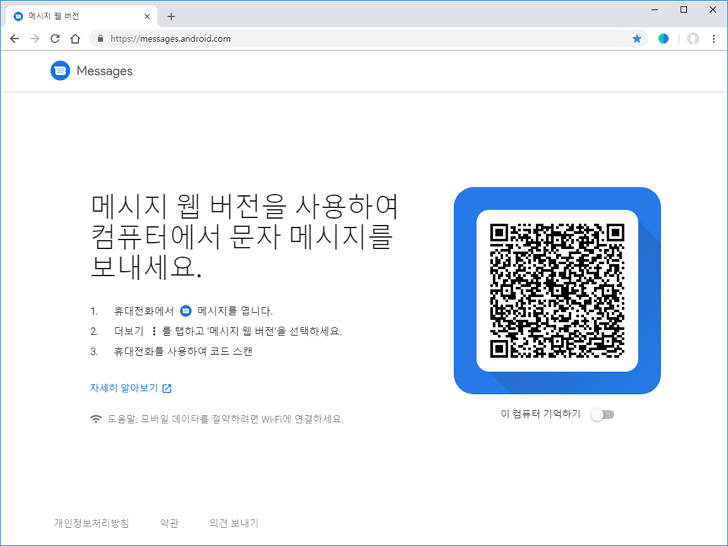The height and width of the screenshot is (546, 728).
Task: Toggle the 이 컴퓨터 기억하기 switch
Action: (602, 414)
